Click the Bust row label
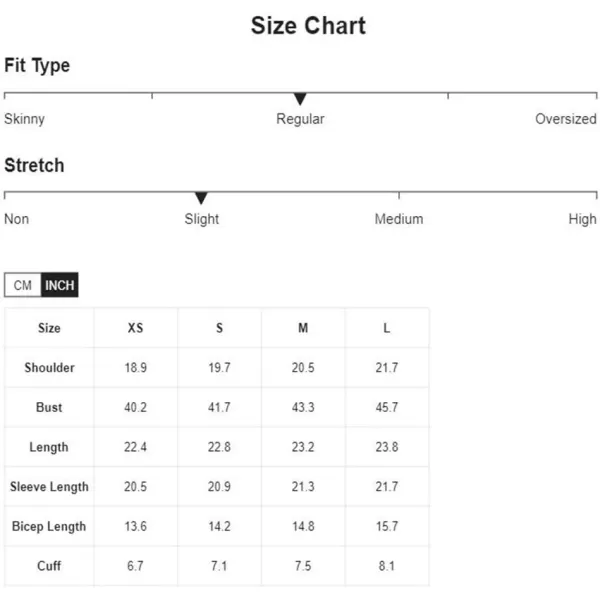Image resolution: width=600 pixels, height=600 pixels. (x=49, y=407)
